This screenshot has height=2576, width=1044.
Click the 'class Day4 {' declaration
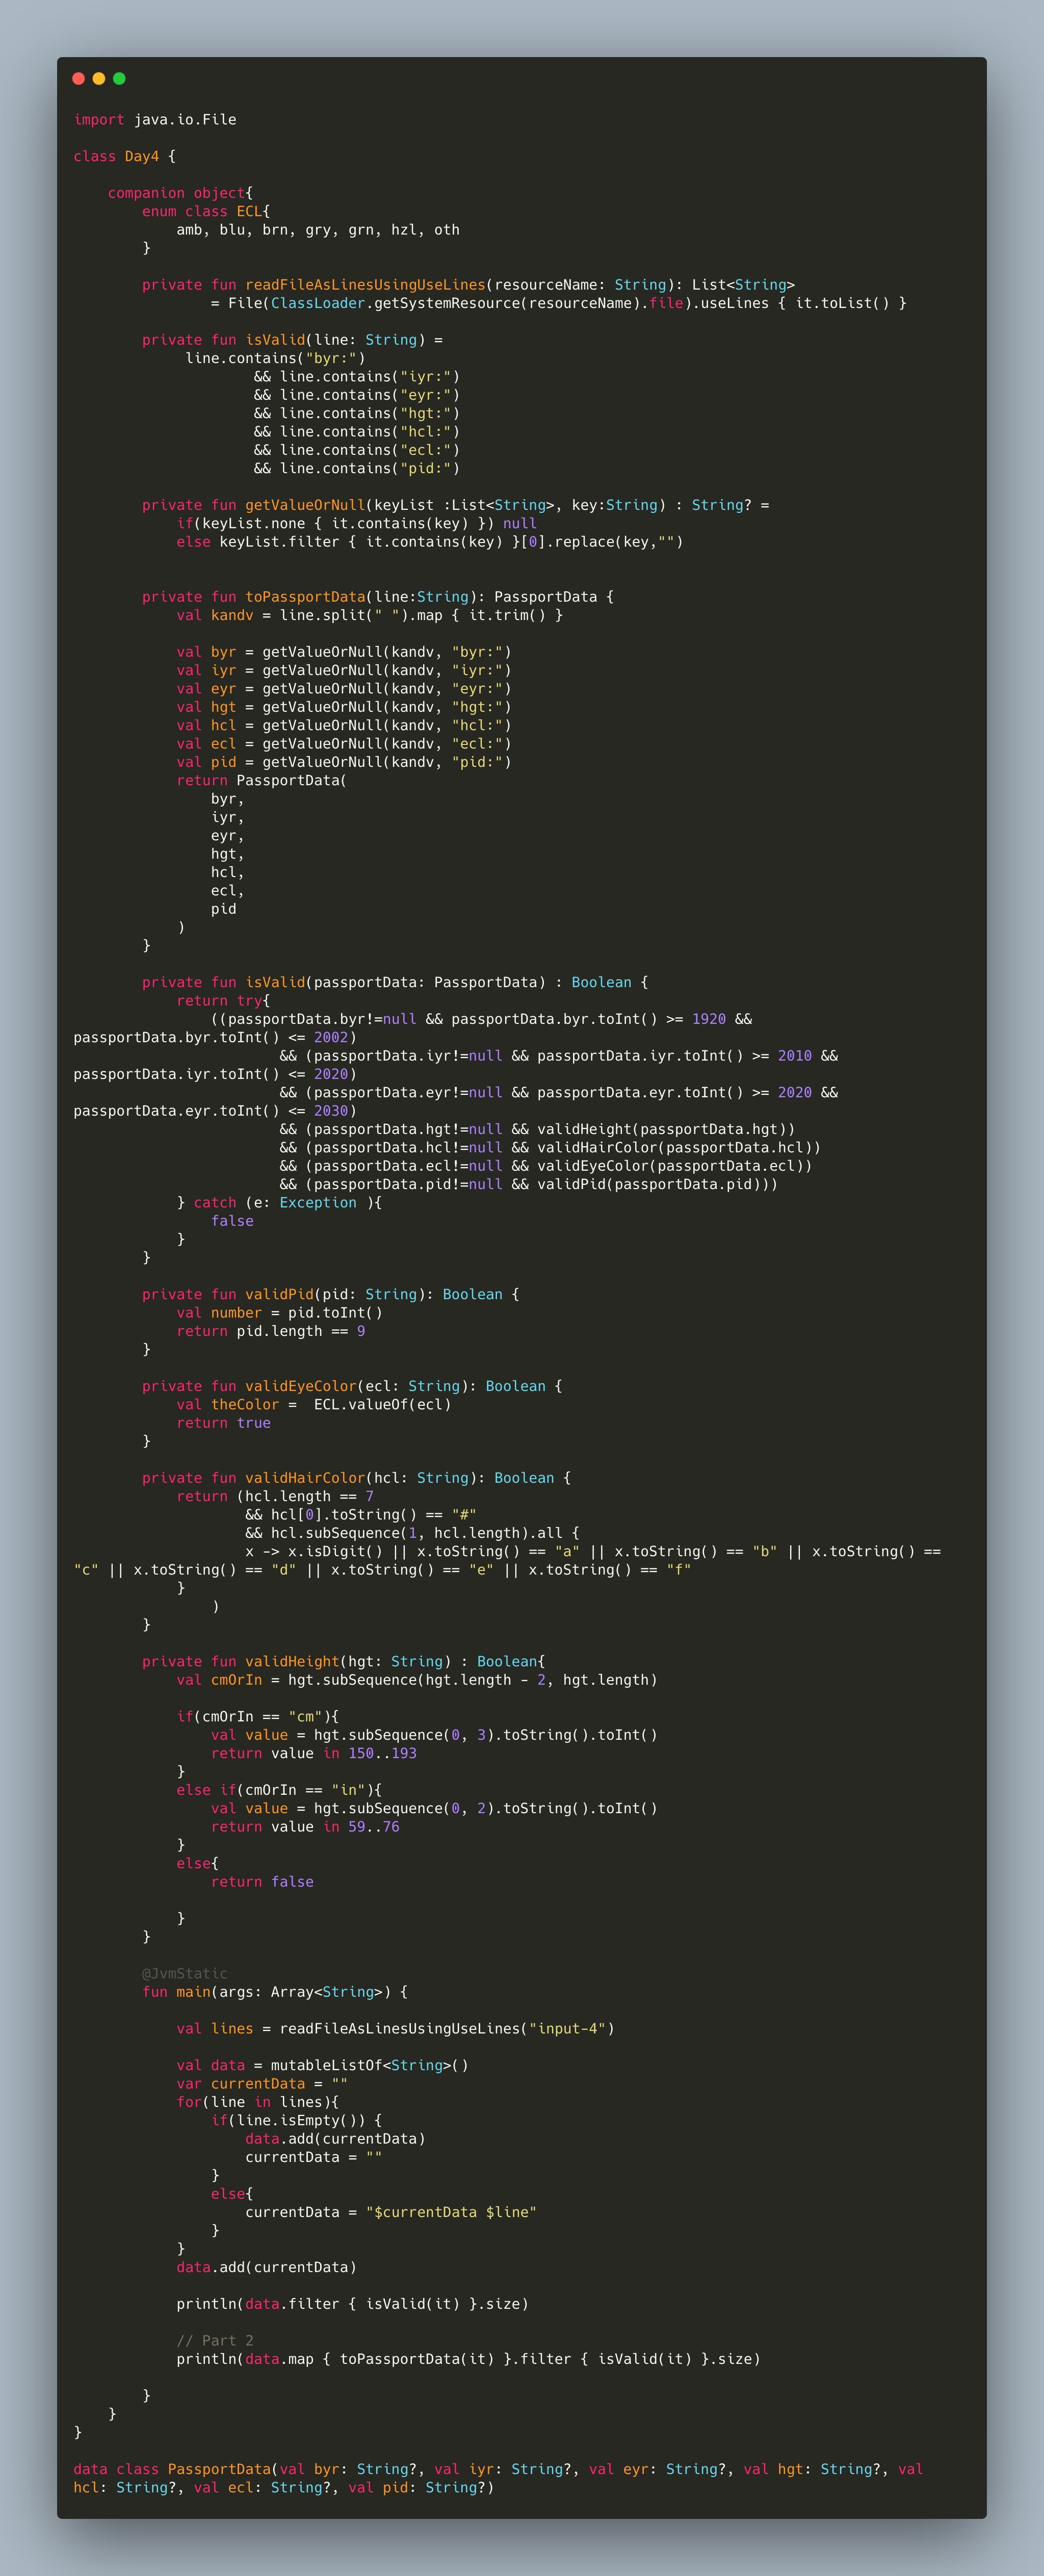125,156
